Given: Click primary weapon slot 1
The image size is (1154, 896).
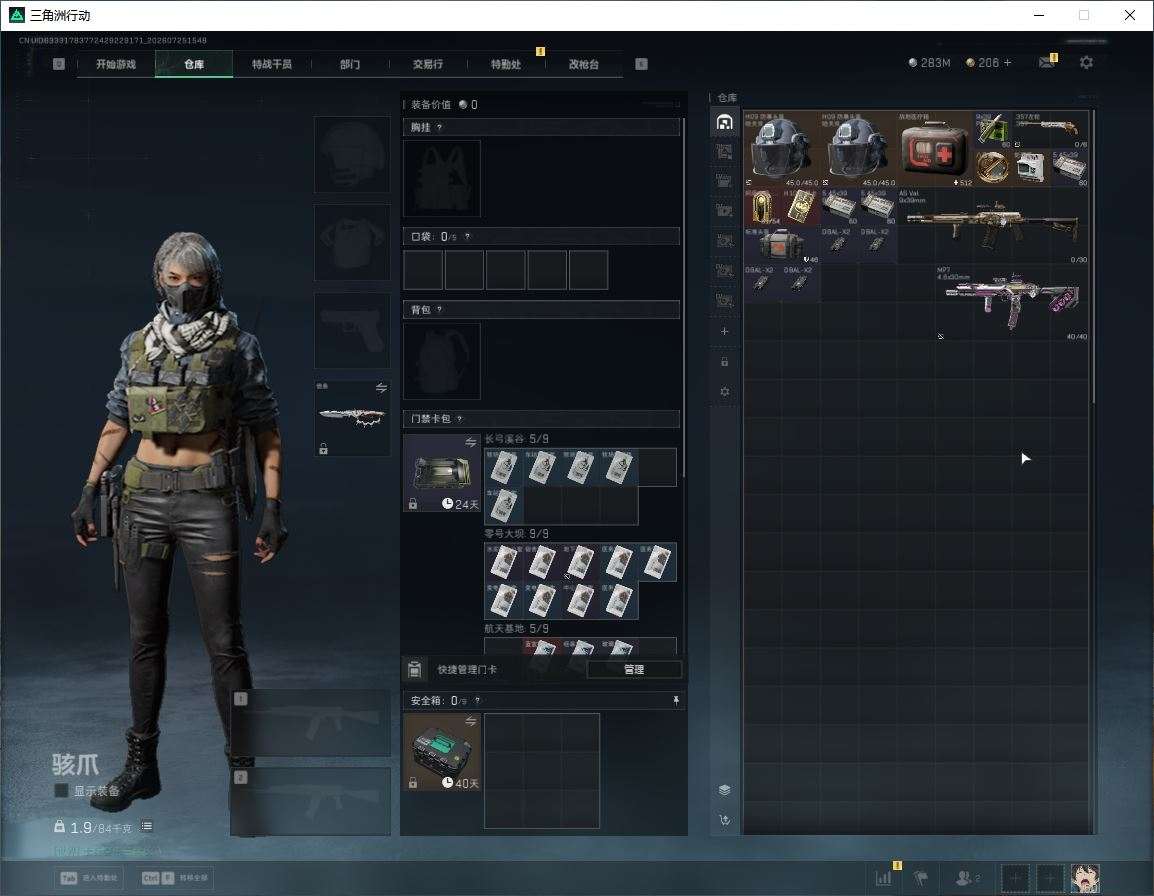Looking at the screenshot, I should 311,723.
